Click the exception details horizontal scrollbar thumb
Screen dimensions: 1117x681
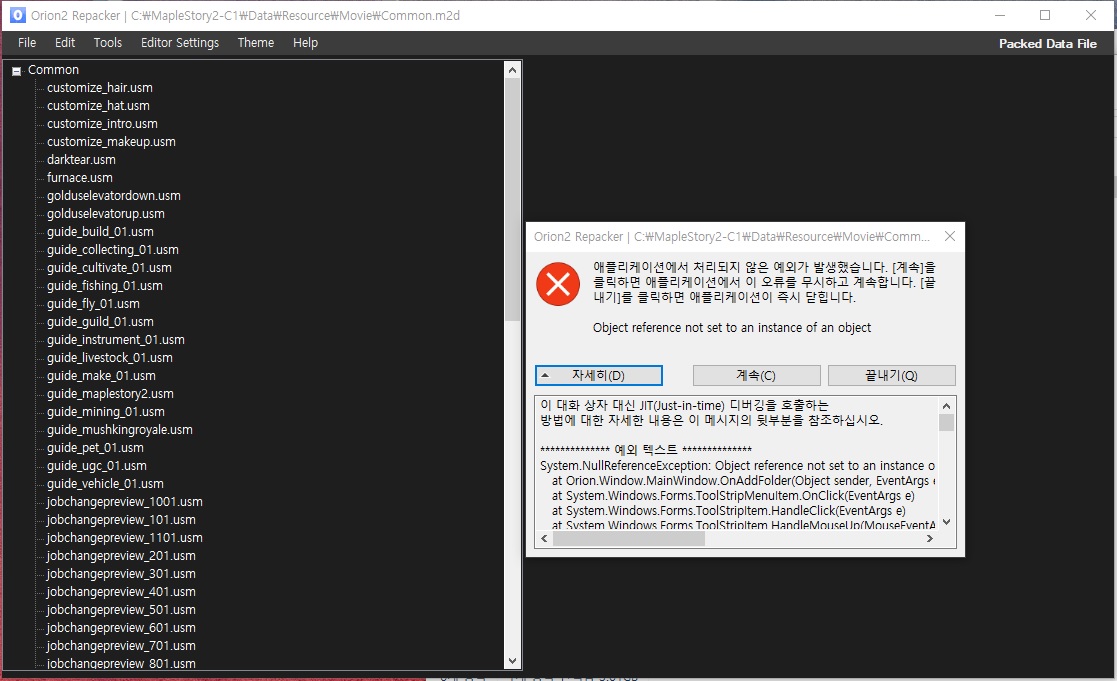click(x=629, y=539)
